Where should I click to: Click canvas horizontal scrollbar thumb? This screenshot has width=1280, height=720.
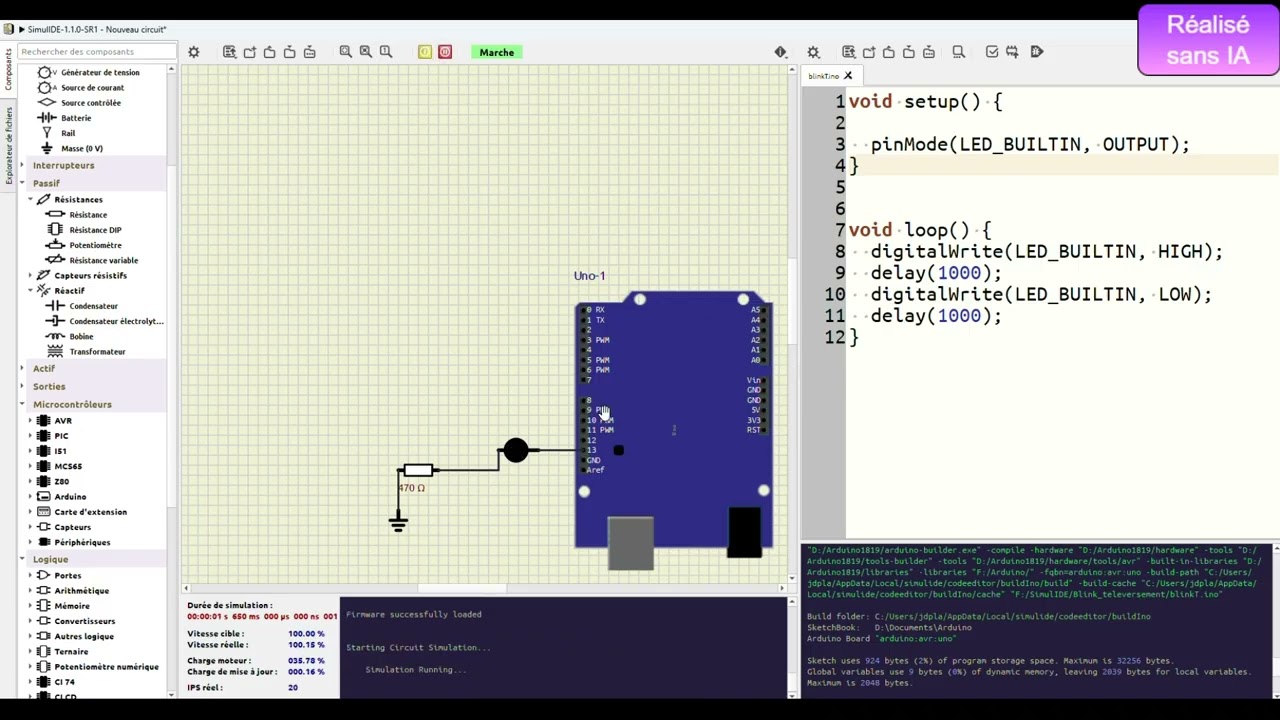click(462, 588)
